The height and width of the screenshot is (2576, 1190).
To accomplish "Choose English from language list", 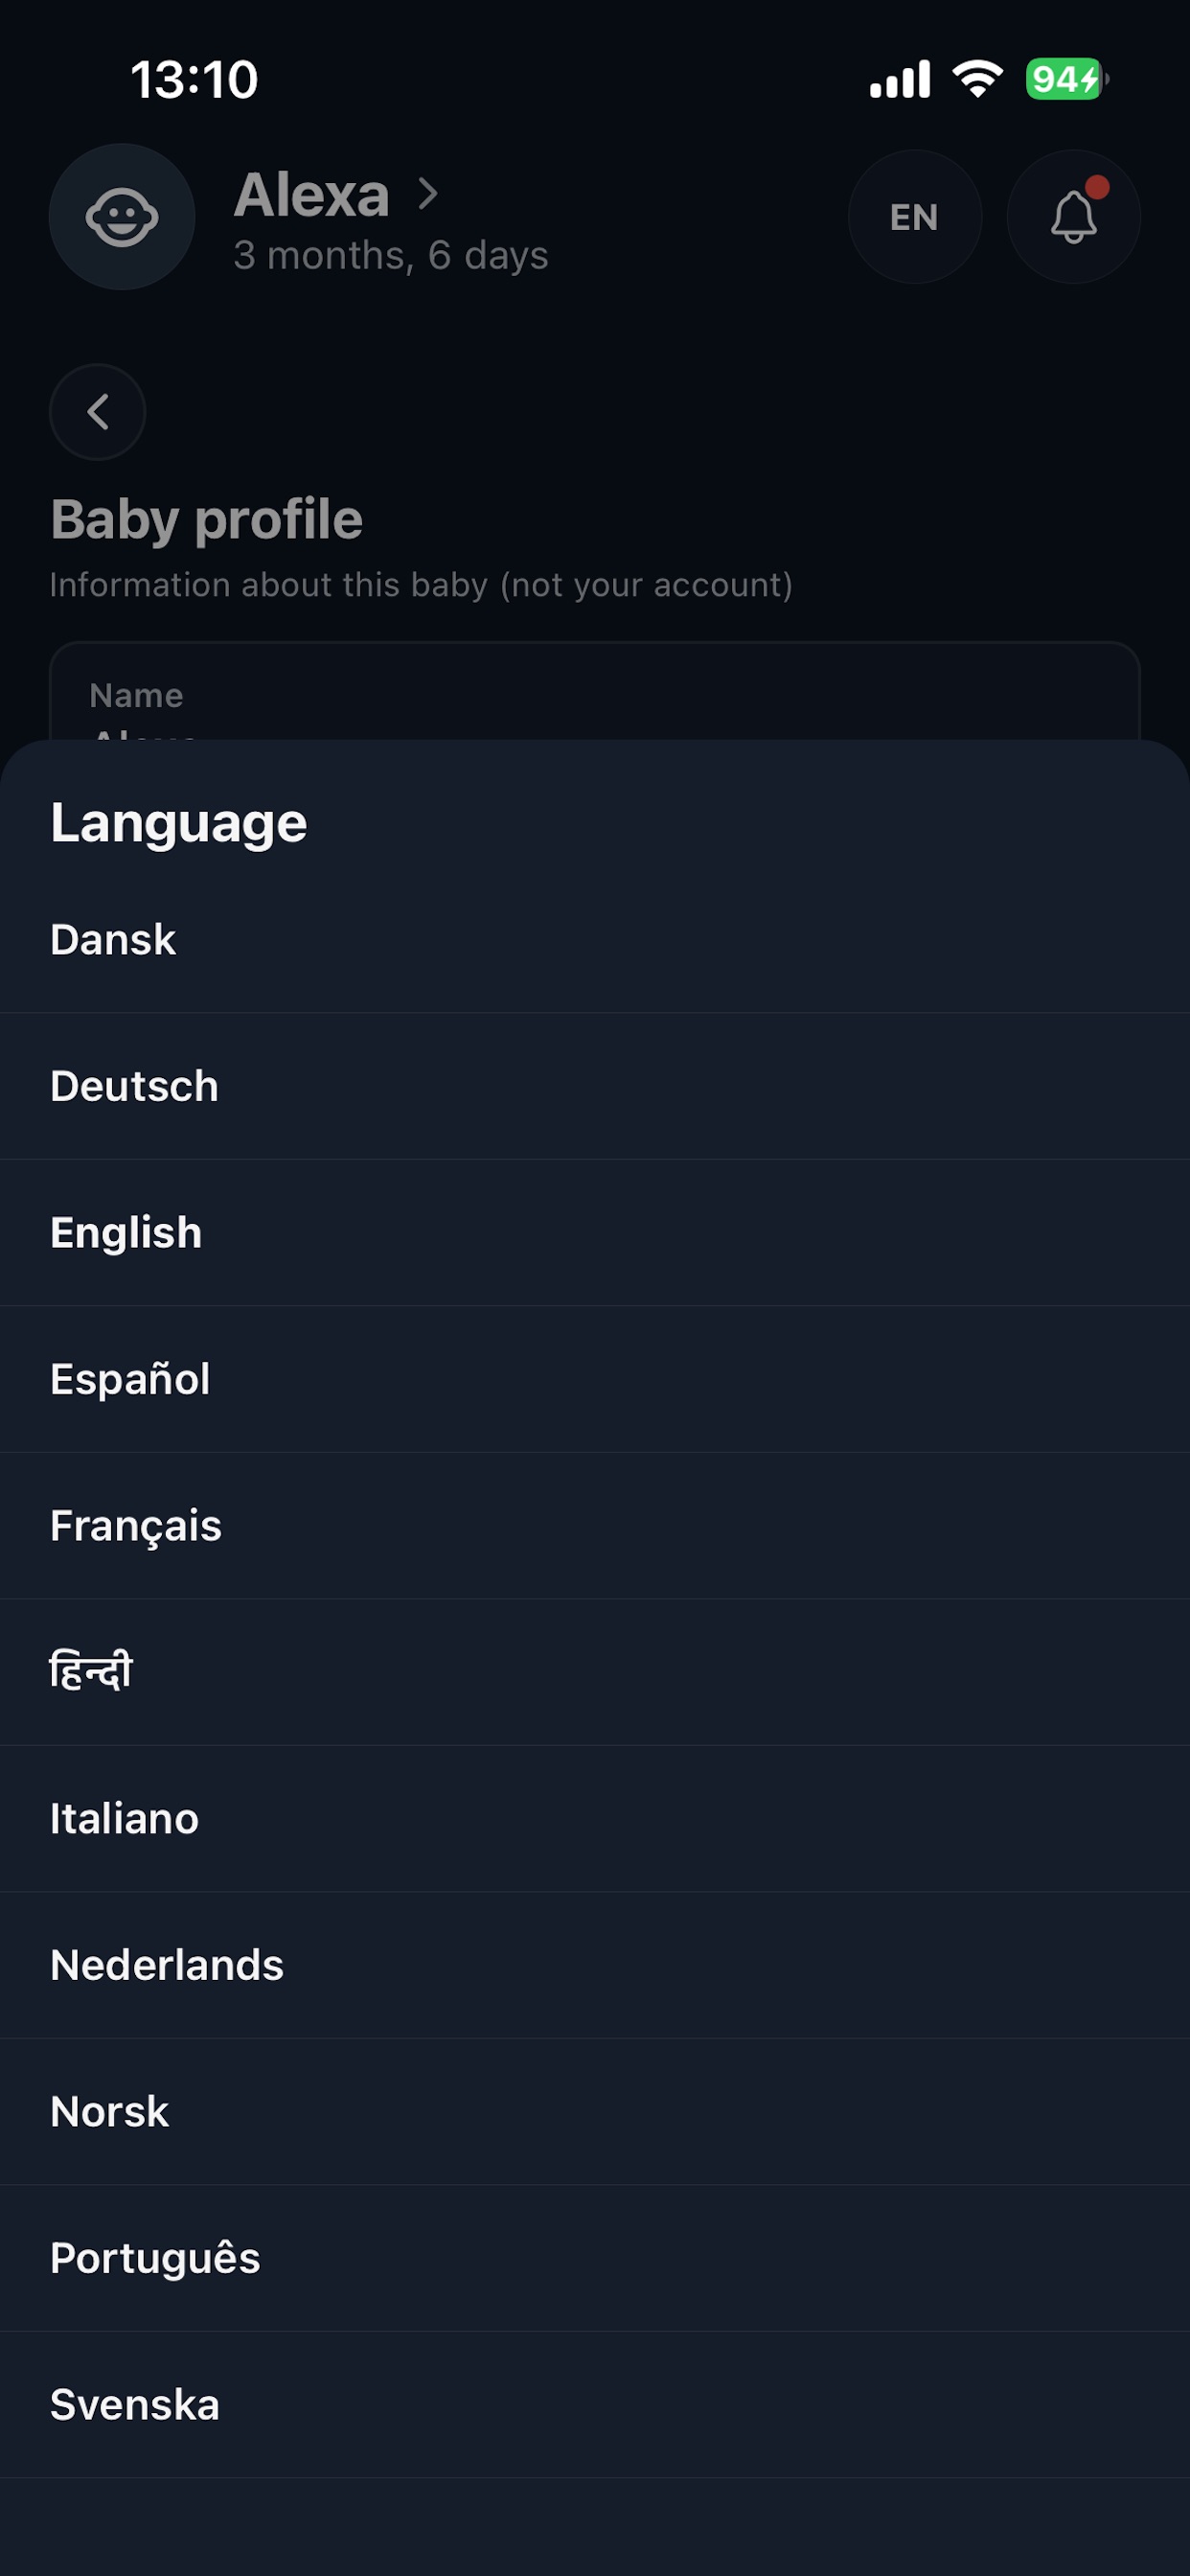I will click(x=595, y=1233).
